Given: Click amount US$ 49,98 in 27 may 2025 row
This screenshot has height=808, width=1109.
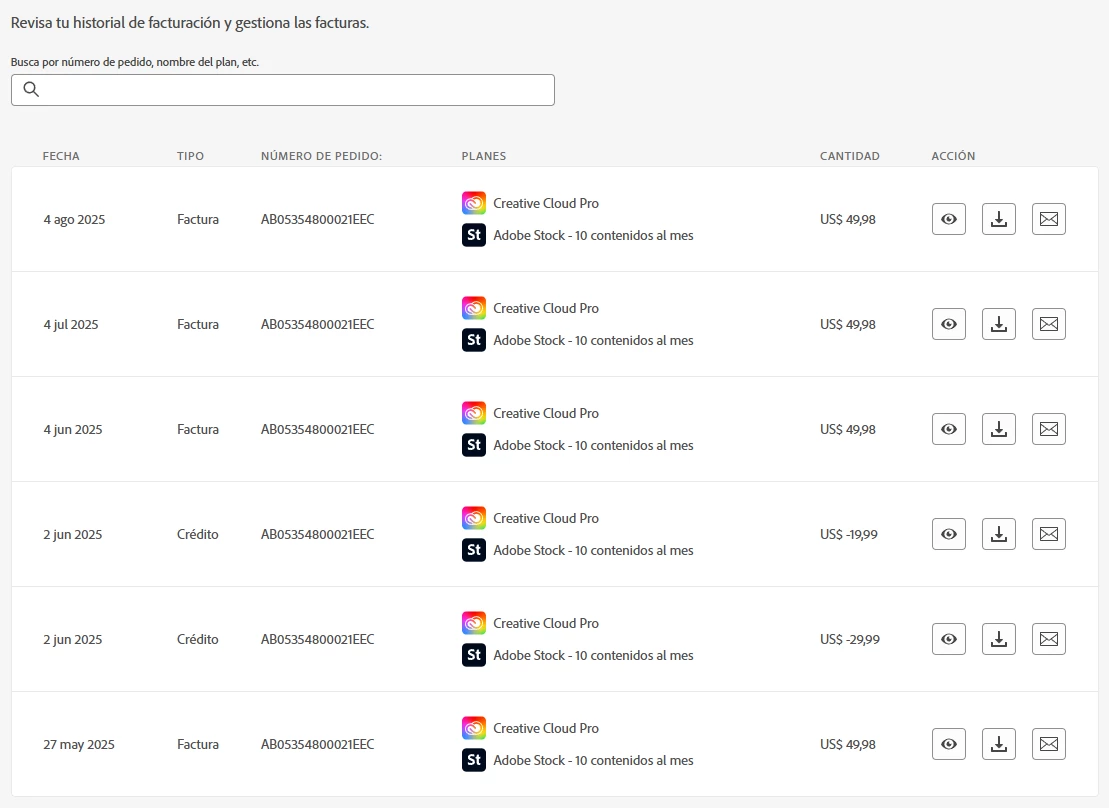Looking at the screenshot, I should (847, 744).
